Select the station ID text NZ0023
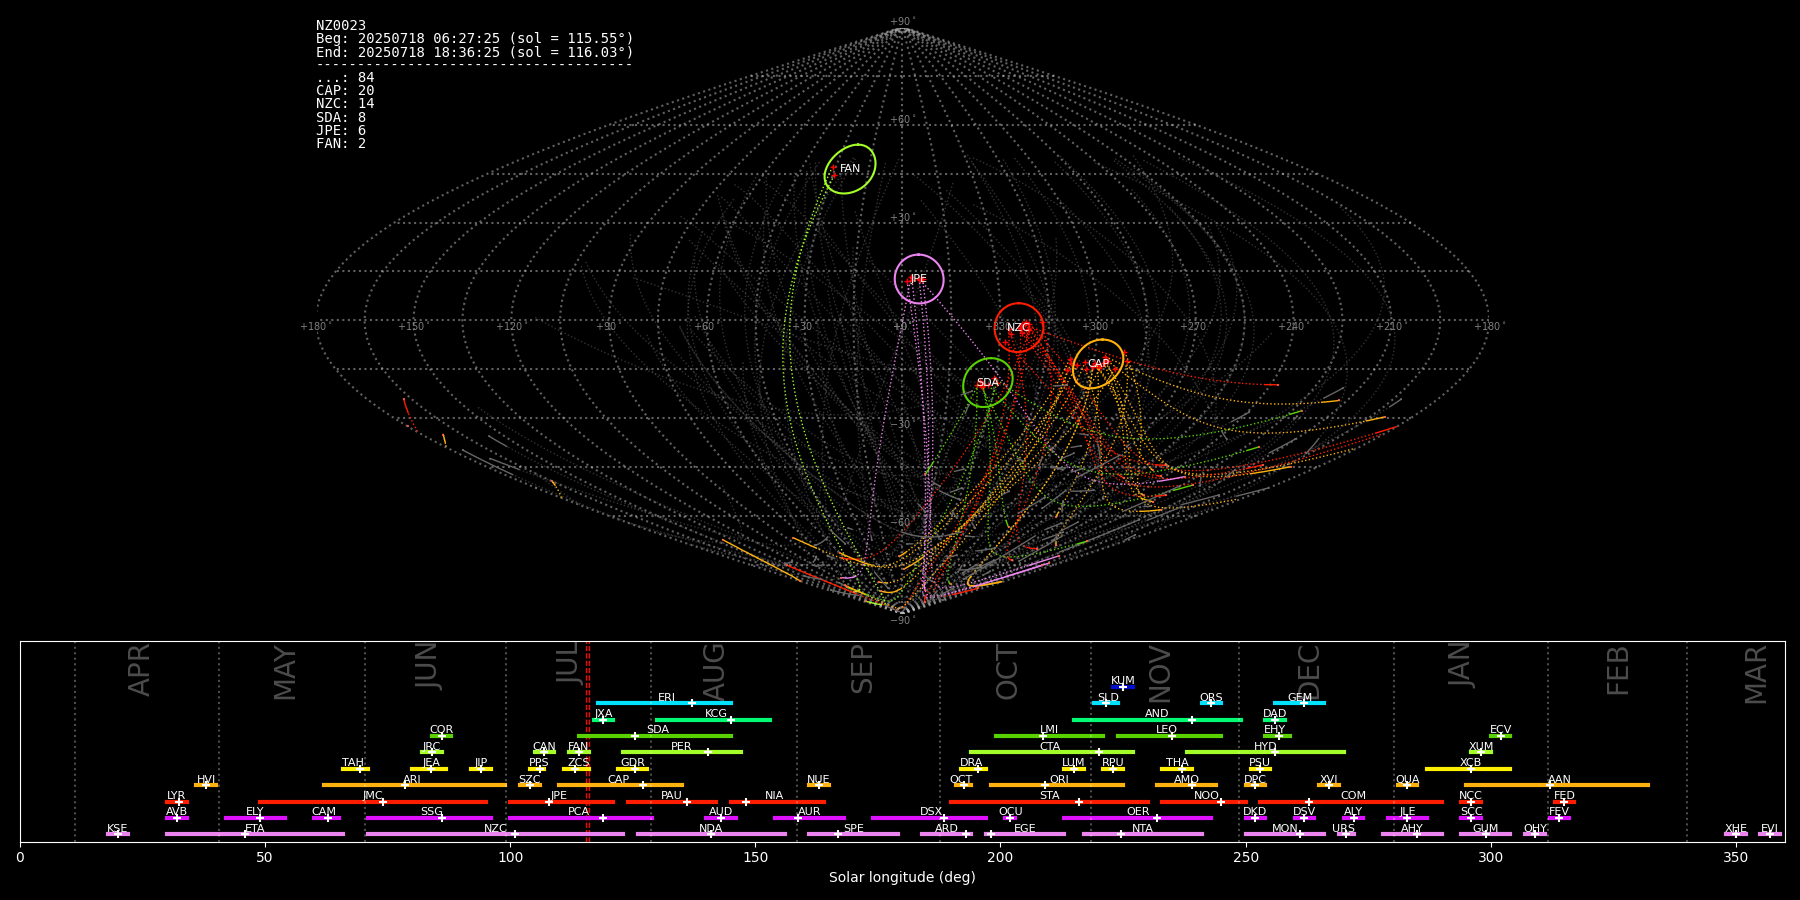Viewport: 1800px width, 900px height. click(x=341, y=25)
